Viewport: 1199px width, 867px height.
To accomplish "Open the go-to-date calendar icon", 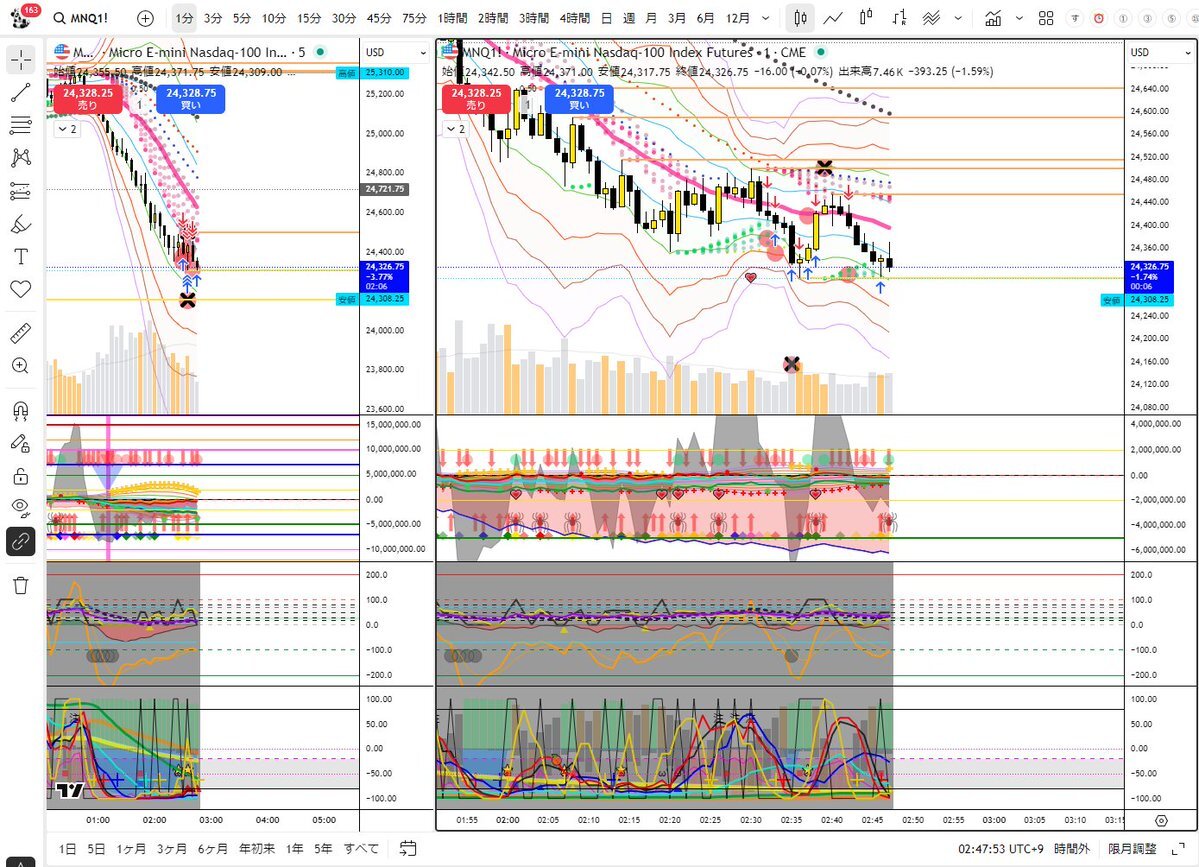I will tap(408, 848).
